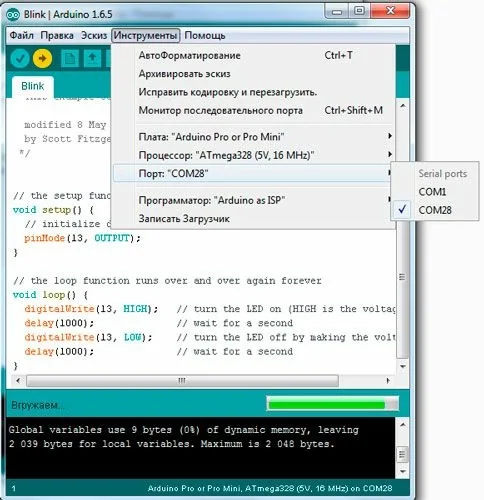This screenshot has height=500, width=484.
Task: Click the pinMode(13, OUTPUT) line
Action: (x=82, y=238)
